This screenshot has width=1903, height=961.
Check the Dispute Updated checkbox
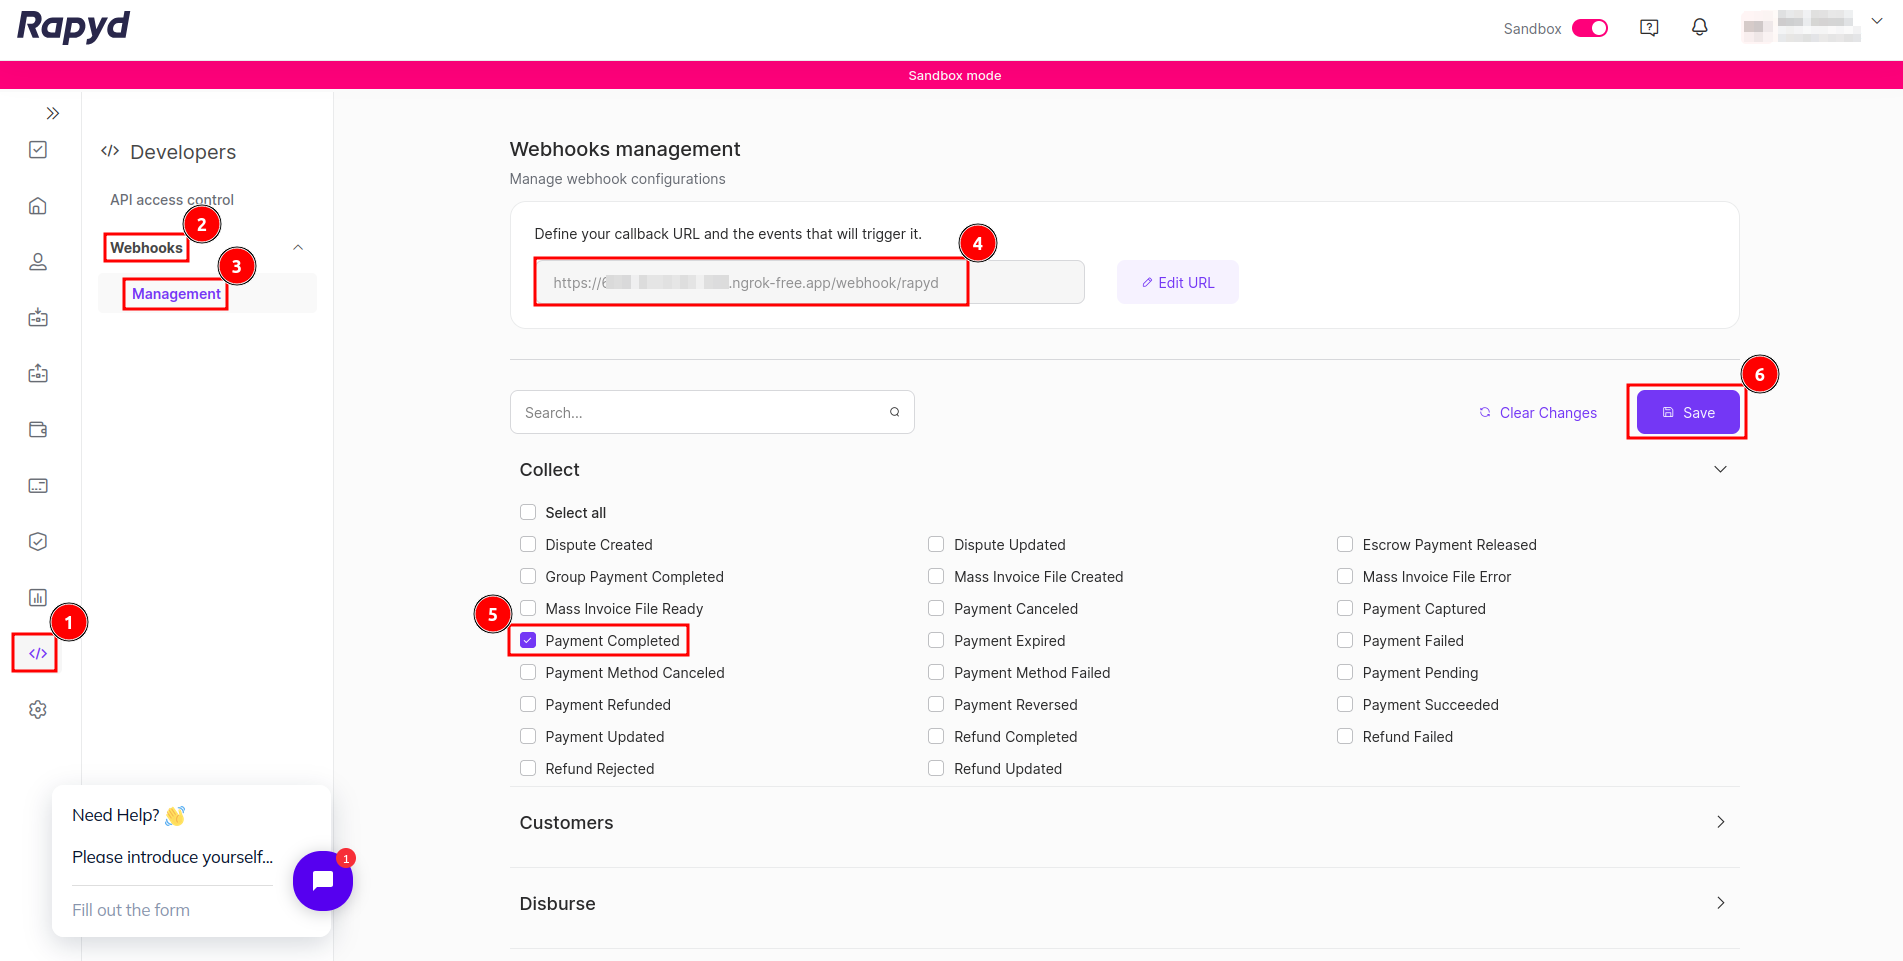click(936, 545)
